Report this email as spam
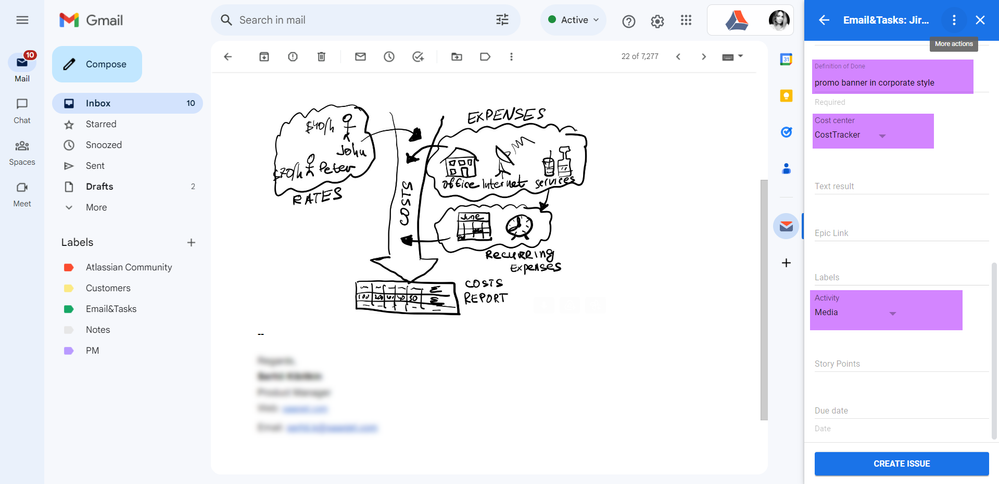The width and height of the screenshot is (999, 484). [x=292, y=57]
